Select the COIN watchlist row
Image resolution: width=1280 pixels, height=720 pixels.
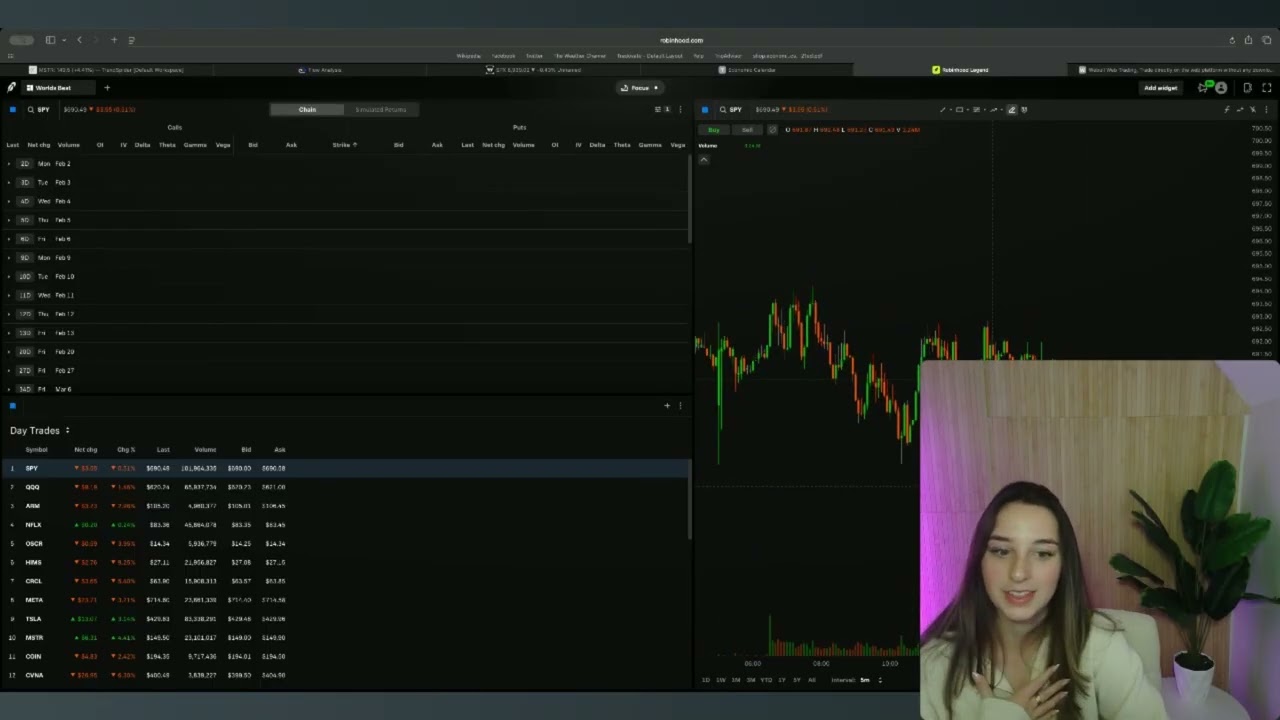[345, 657]
